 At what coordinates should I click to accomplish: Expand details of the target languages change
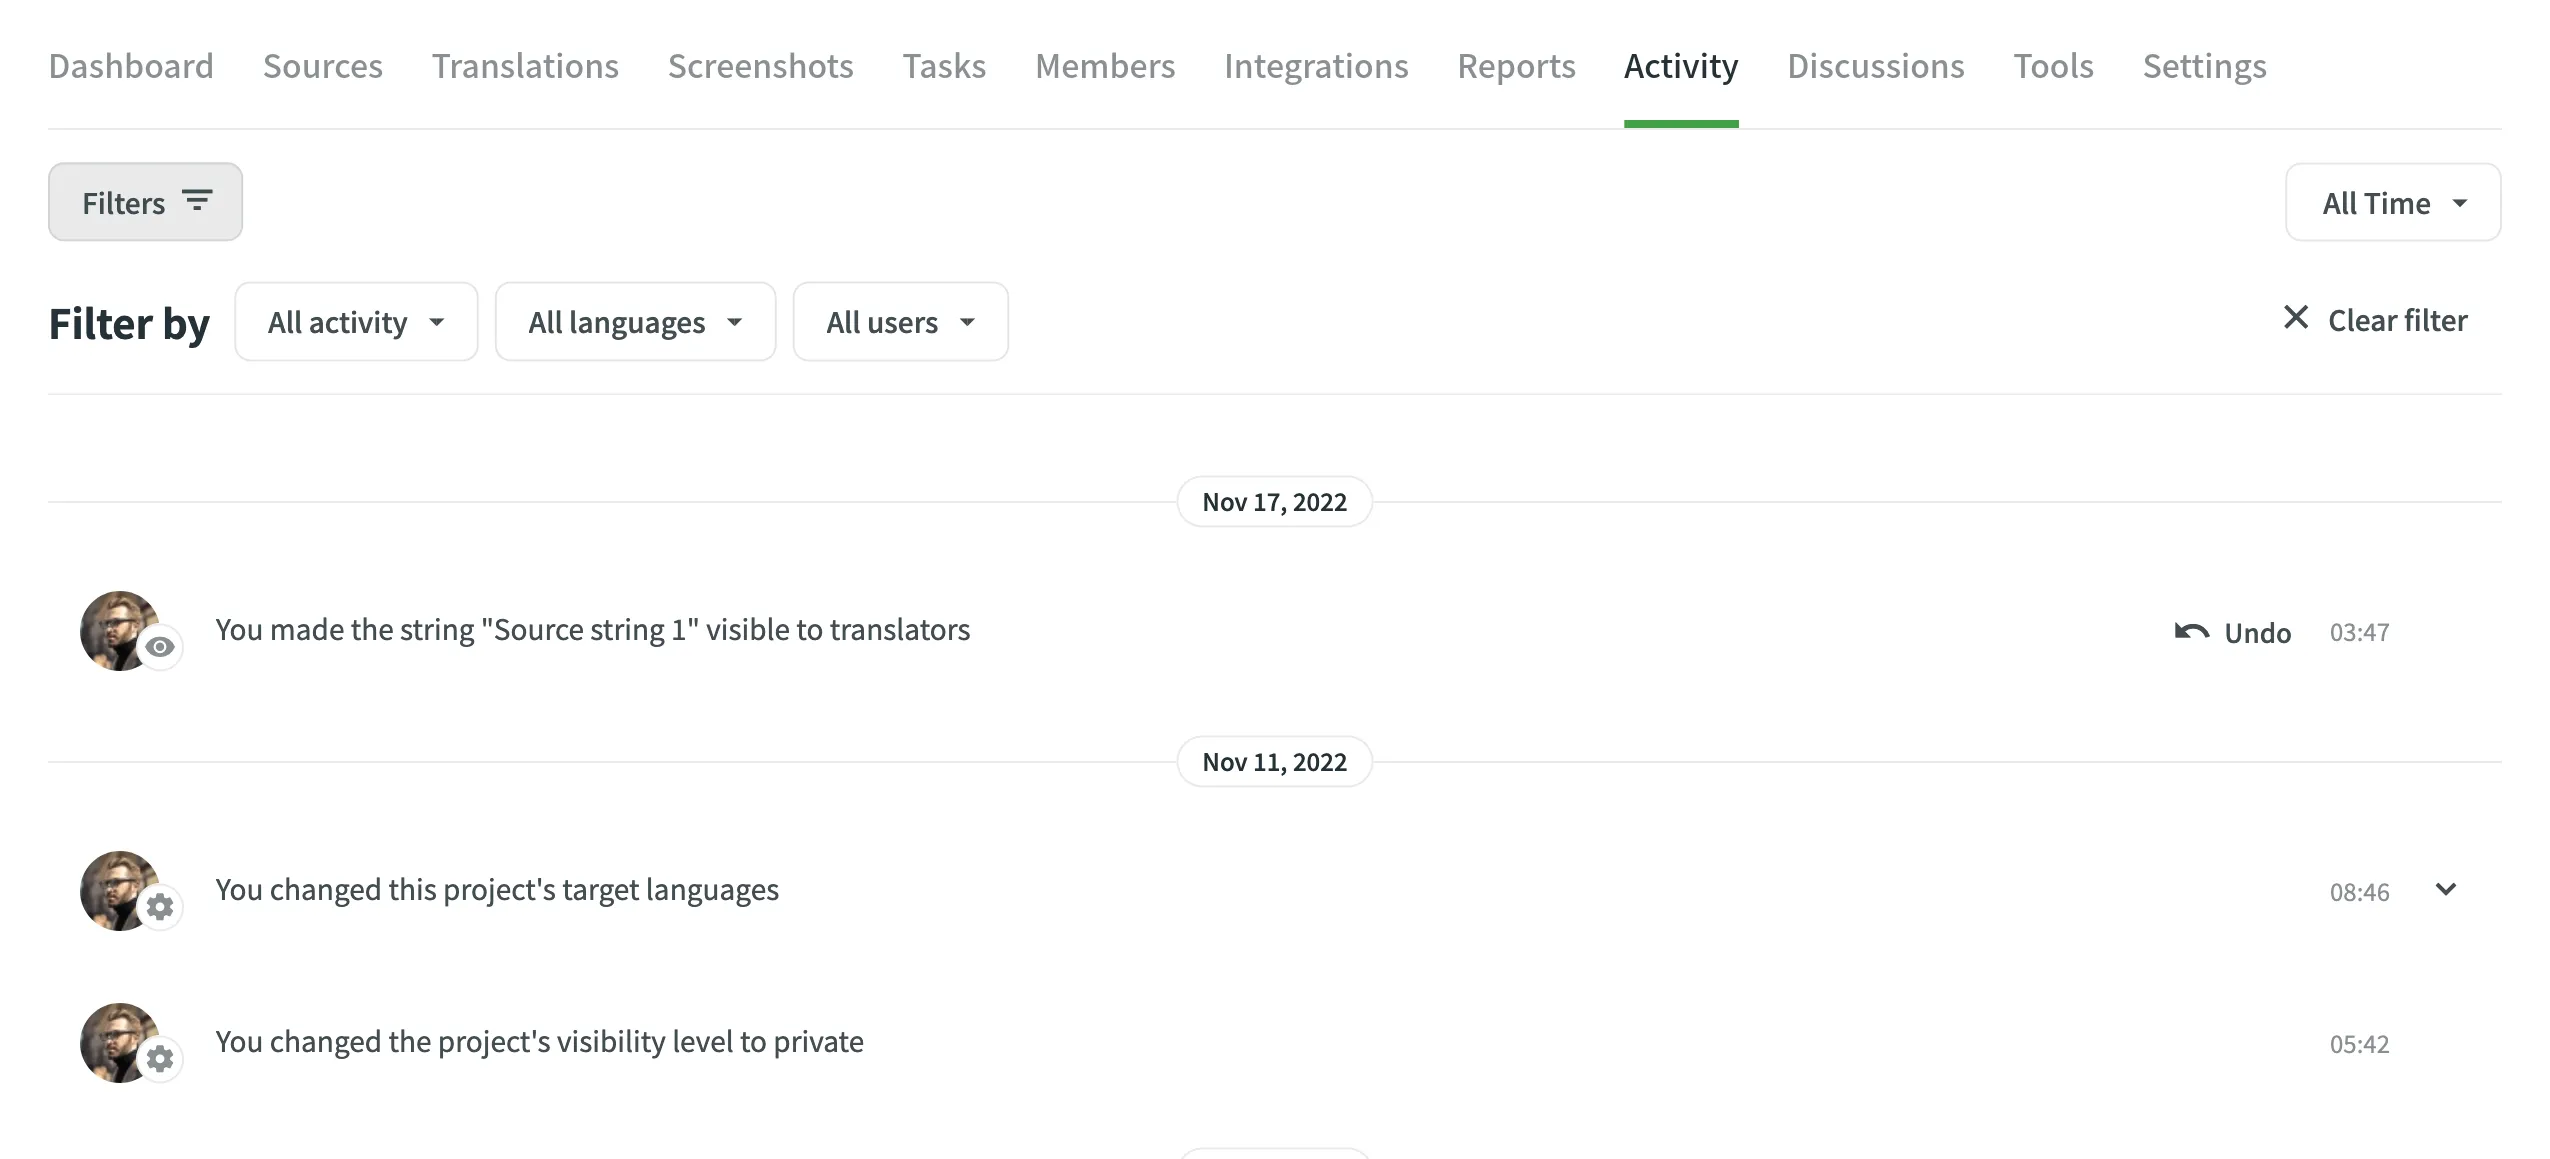[2446, 889]
